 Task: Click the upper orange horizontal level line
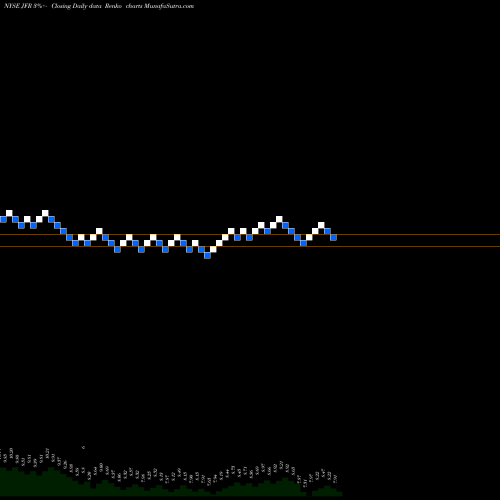pos(250,235)
